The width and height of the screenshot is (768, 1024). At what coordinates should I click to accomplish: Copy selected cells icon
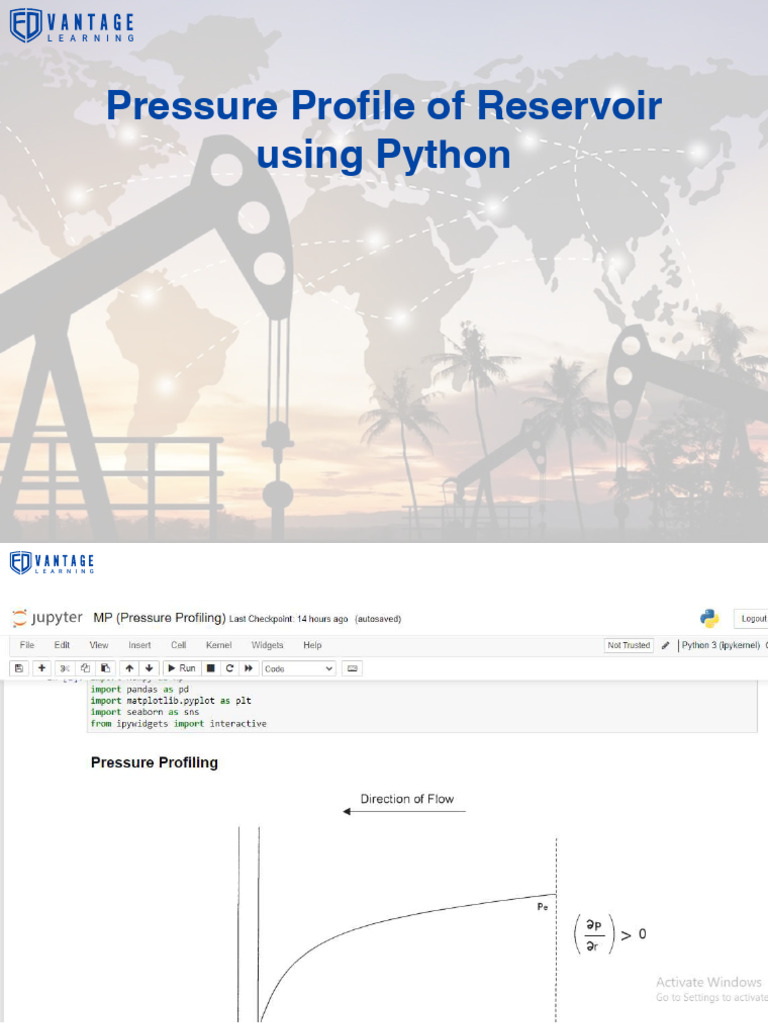(x=85, y=668)
